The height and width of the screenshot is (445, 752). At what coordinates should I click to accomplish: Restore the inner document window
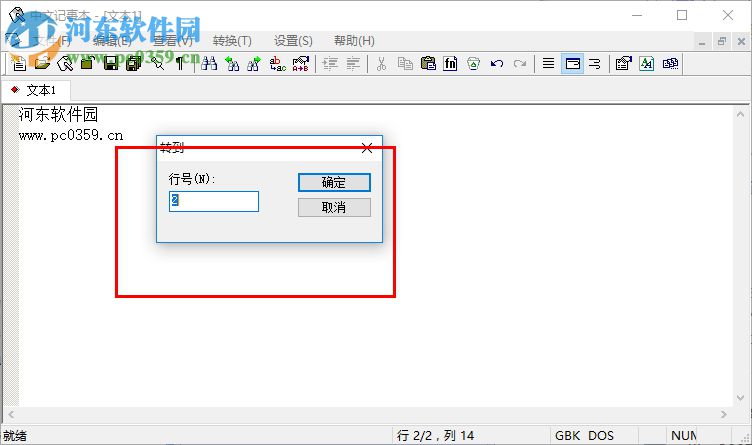click(x=722, y=42)
